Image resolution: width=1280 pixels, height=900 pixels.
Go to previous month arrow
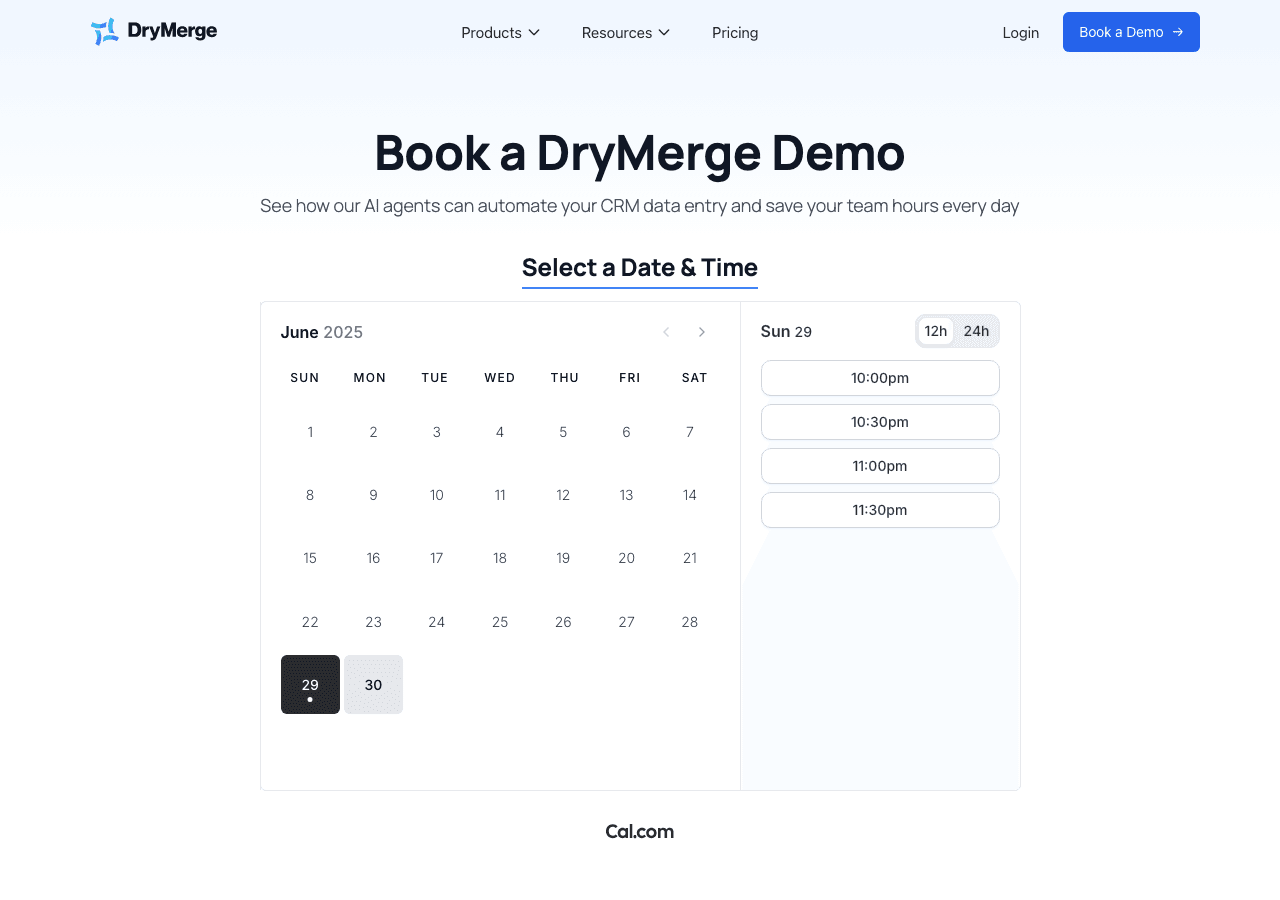(666, 332)
